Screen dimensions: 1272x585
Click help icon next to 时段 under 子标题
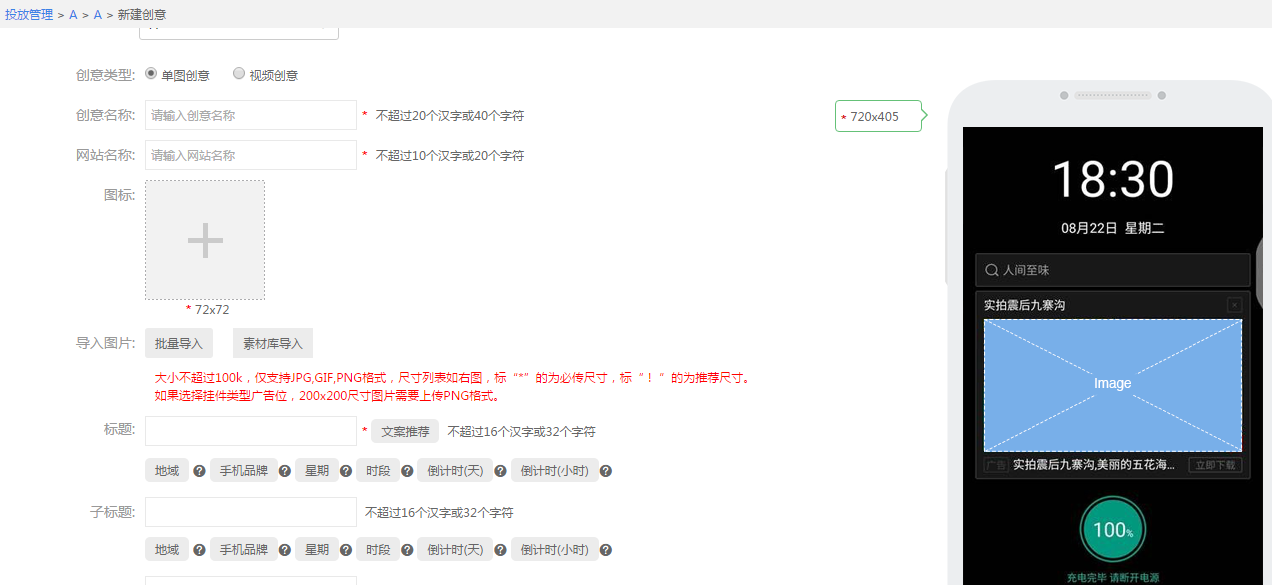click(406, 549)
